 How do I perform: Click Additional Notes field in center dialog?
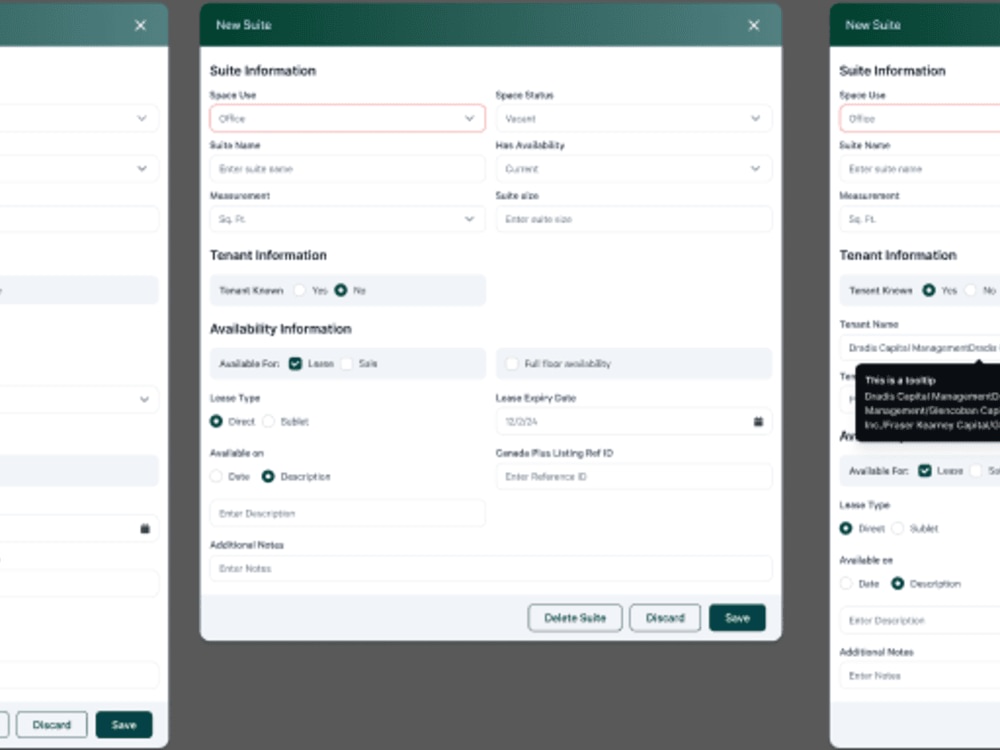490,568
